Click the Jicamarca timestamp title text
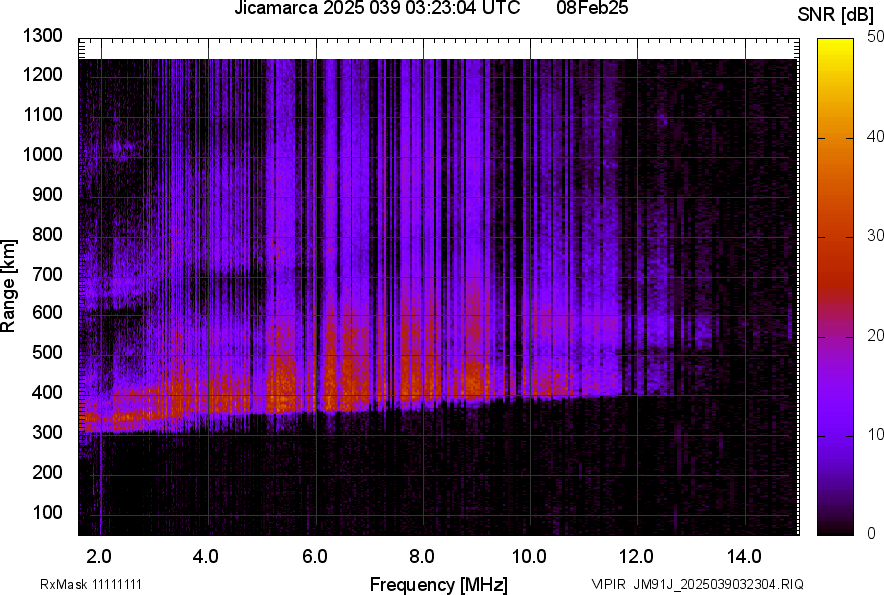This screenshot has width=884, height=595. (376, 9)
